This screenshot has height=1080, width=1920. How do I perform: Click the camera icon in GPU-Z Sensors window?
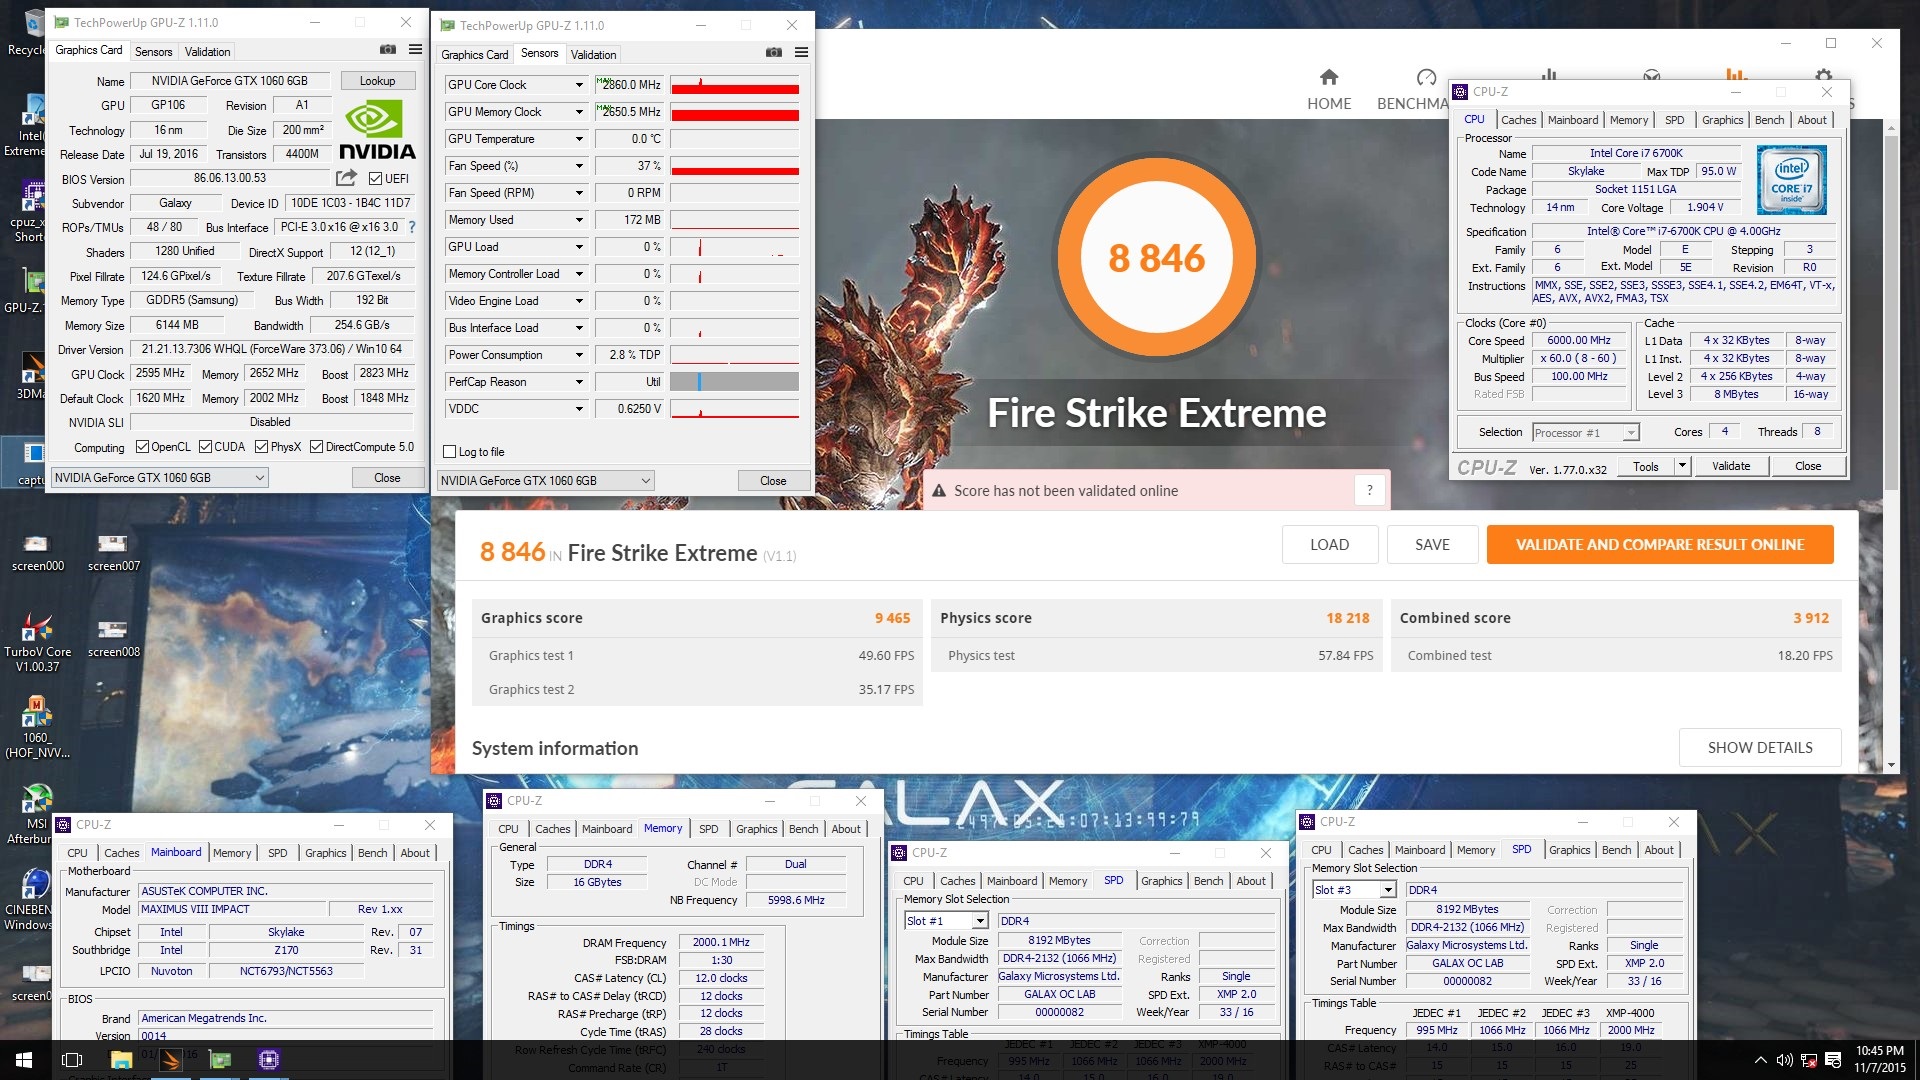(774, 53)
